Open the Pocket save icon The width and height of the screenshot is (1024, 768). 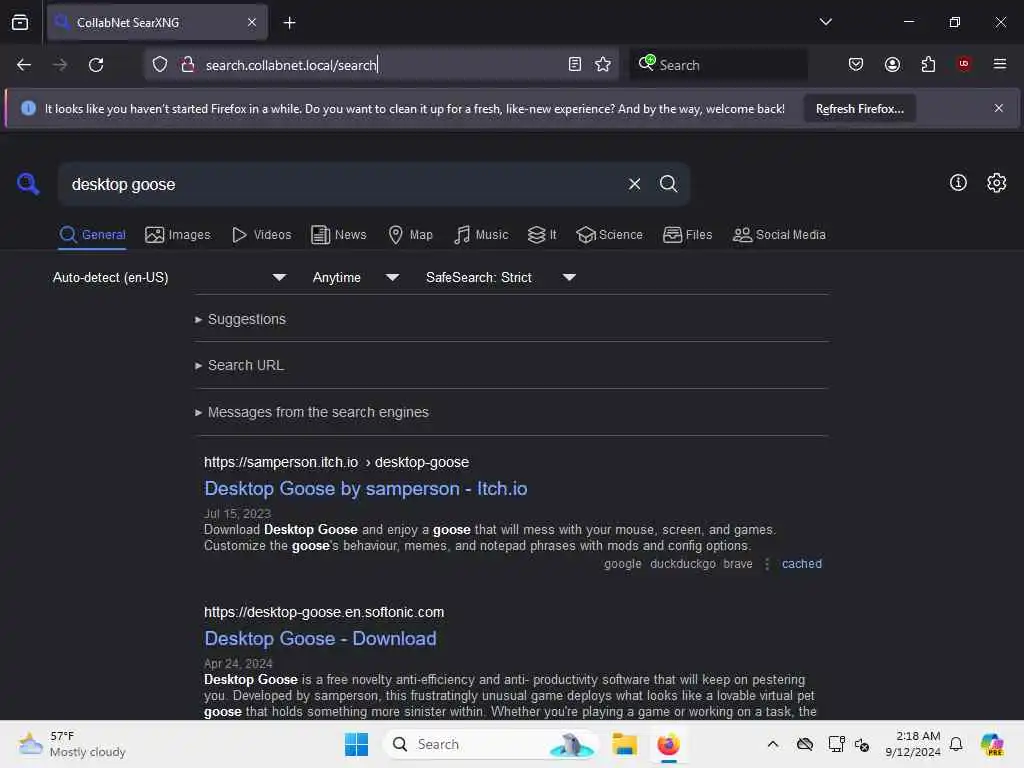(x=856, y=64)
